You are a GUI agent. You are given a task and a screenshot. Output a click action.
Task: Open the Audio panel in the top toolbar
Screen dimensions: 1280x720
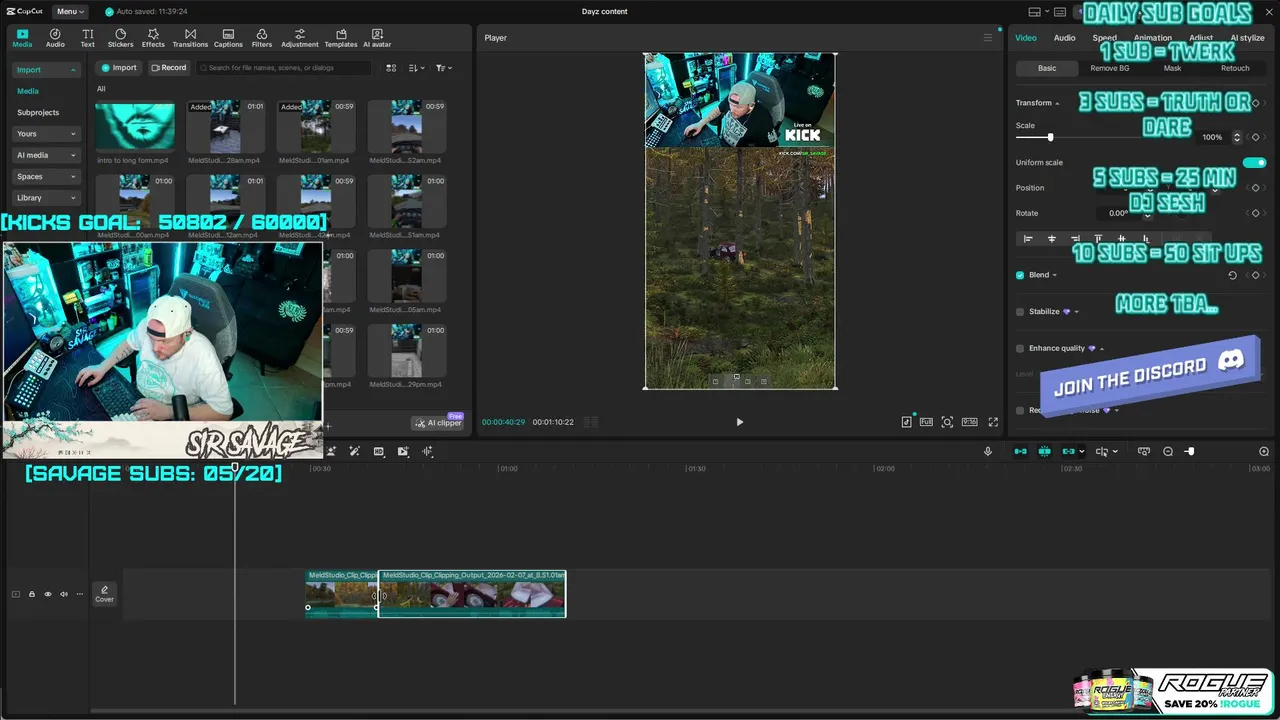point(55,38)
